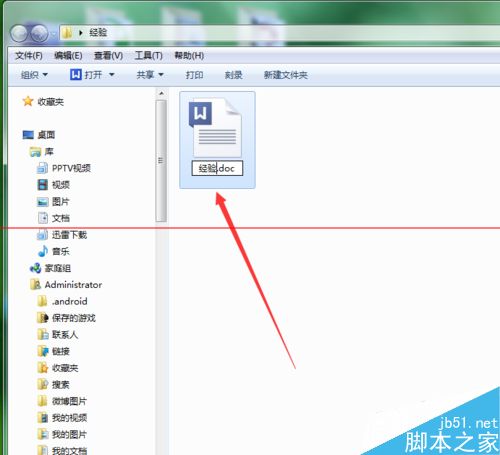The height and width of the screenshot is (455, 500).
Task: Click the WPS icon beside 打开
Action: click(x=76, y=74)
